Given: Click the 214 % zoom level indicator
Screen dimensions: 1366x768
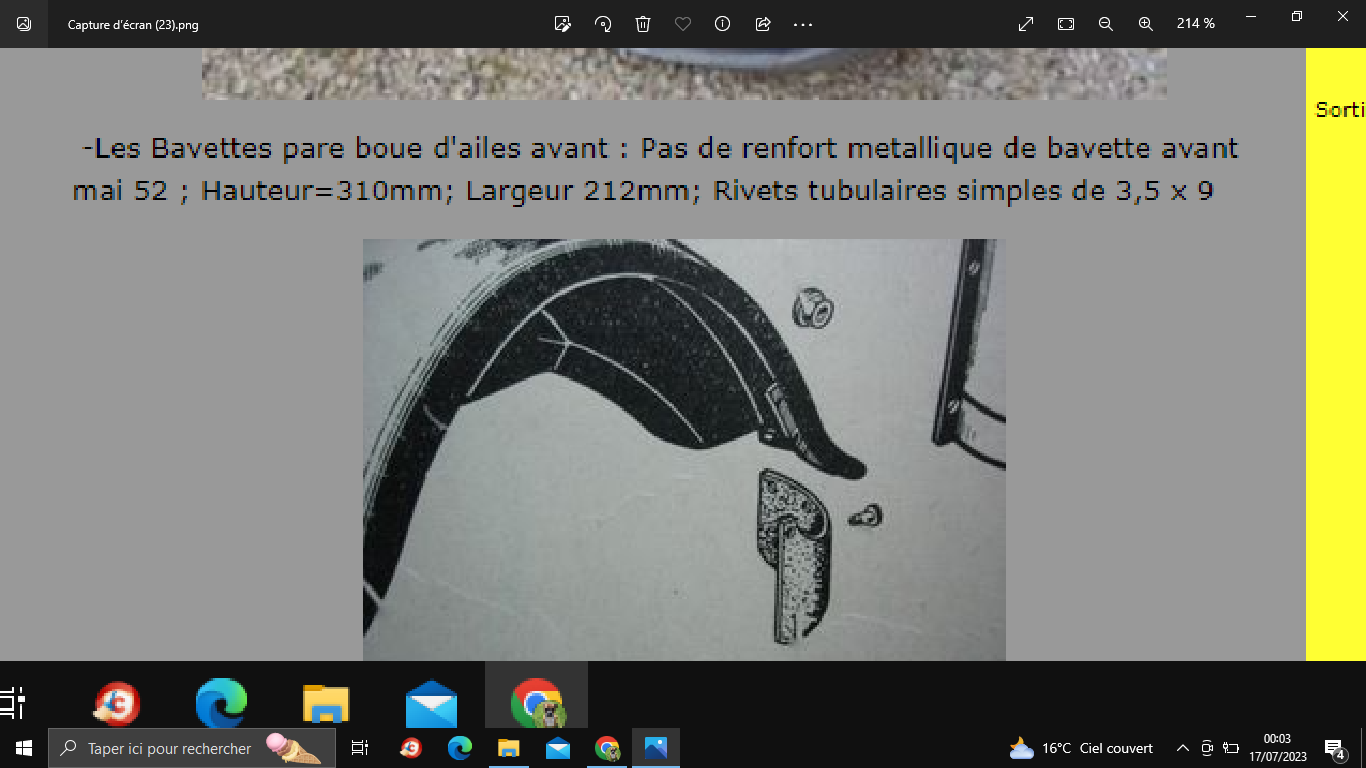Looking at the screenshot, I should tap(1195, 24).
